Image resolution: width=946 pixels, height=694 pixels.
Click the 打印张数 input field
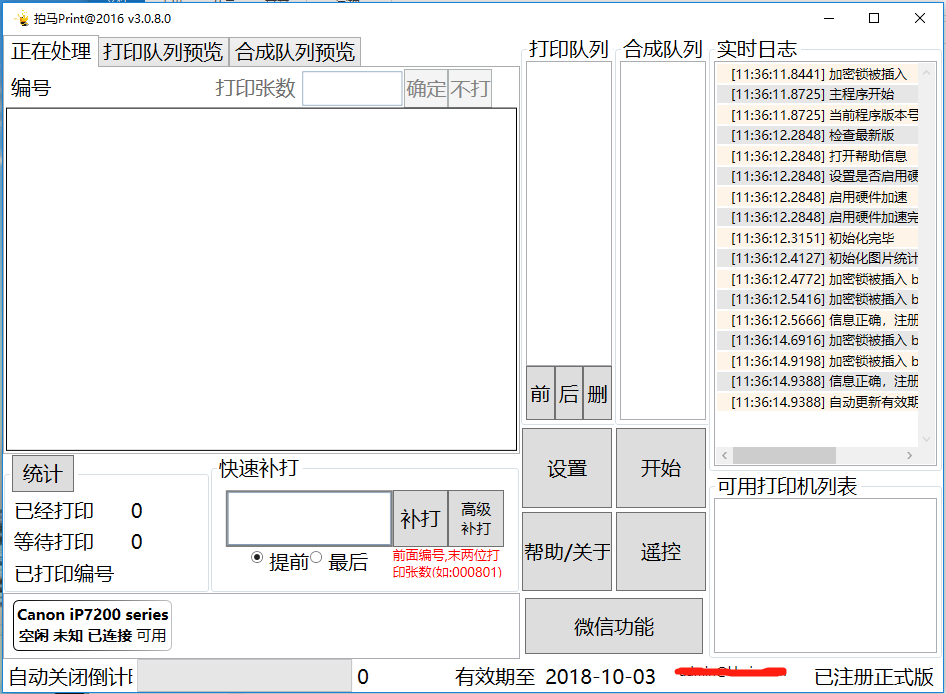pyautogui.click(x=352, y=89)
